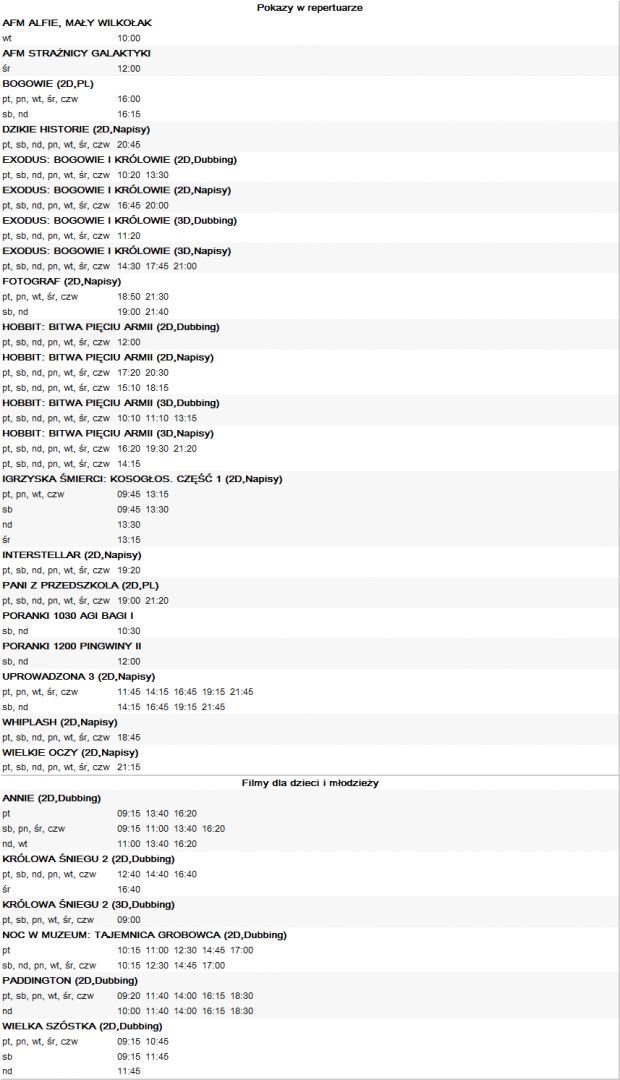620x1080 pixels.
Task: Click the Bogowie (2D,PL) movie title
Action: point(48,83)
